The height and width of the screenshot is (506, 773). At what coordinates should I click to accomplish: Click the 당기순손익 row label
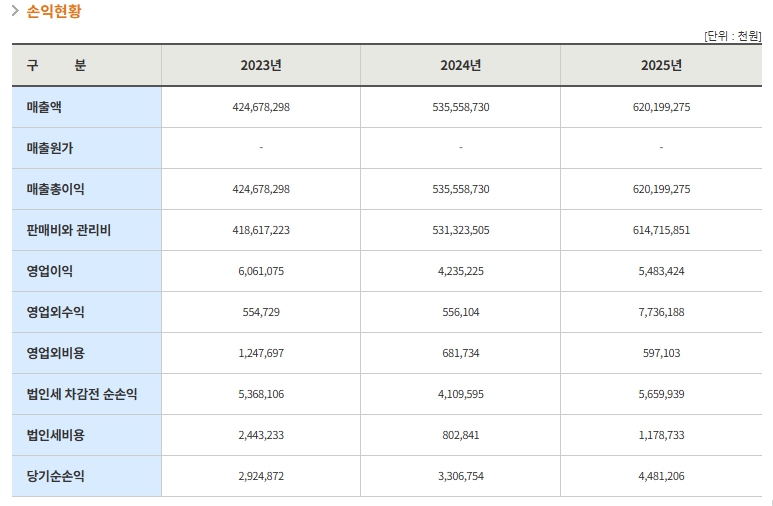coord(56,476)
